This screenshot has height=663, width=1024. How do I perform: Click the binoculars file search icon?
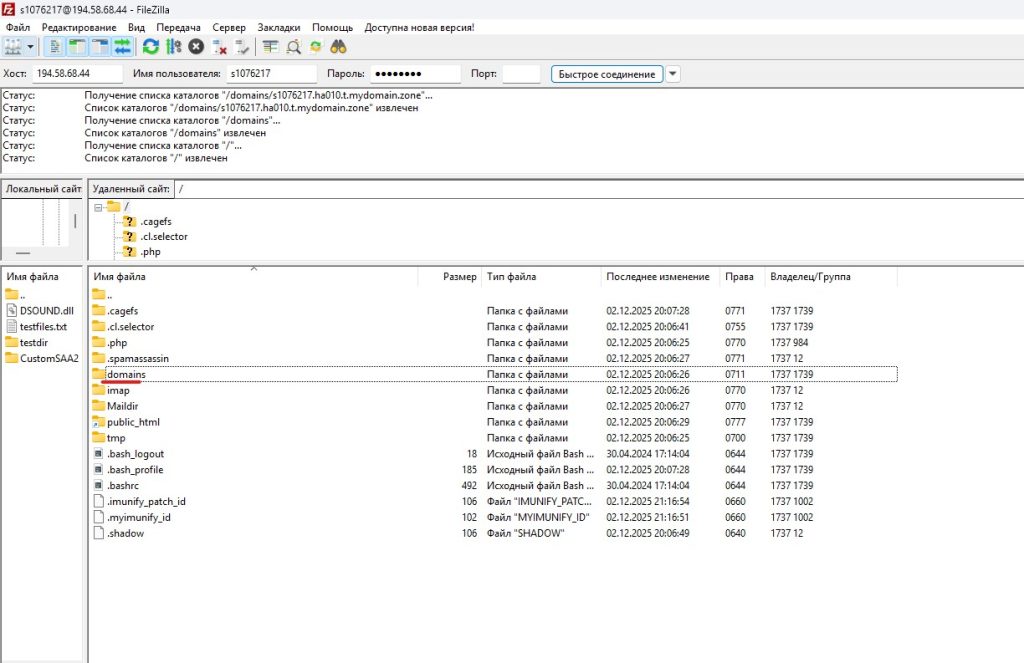click(x=338, y=47)
